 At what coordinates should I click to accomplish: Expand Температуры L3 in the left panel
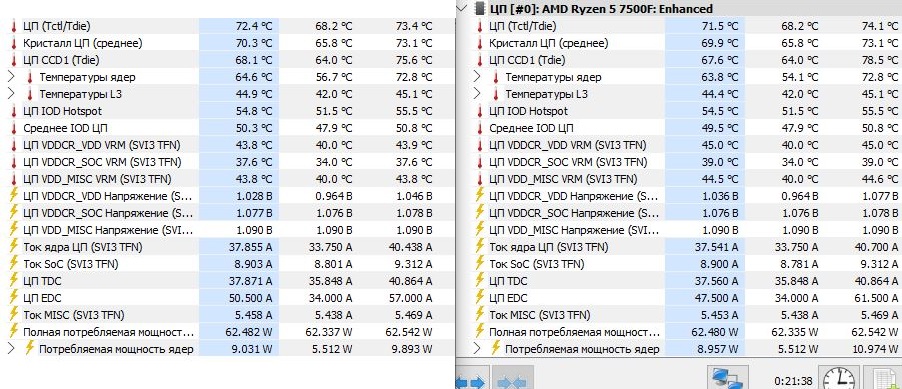(x=11, y=94)
